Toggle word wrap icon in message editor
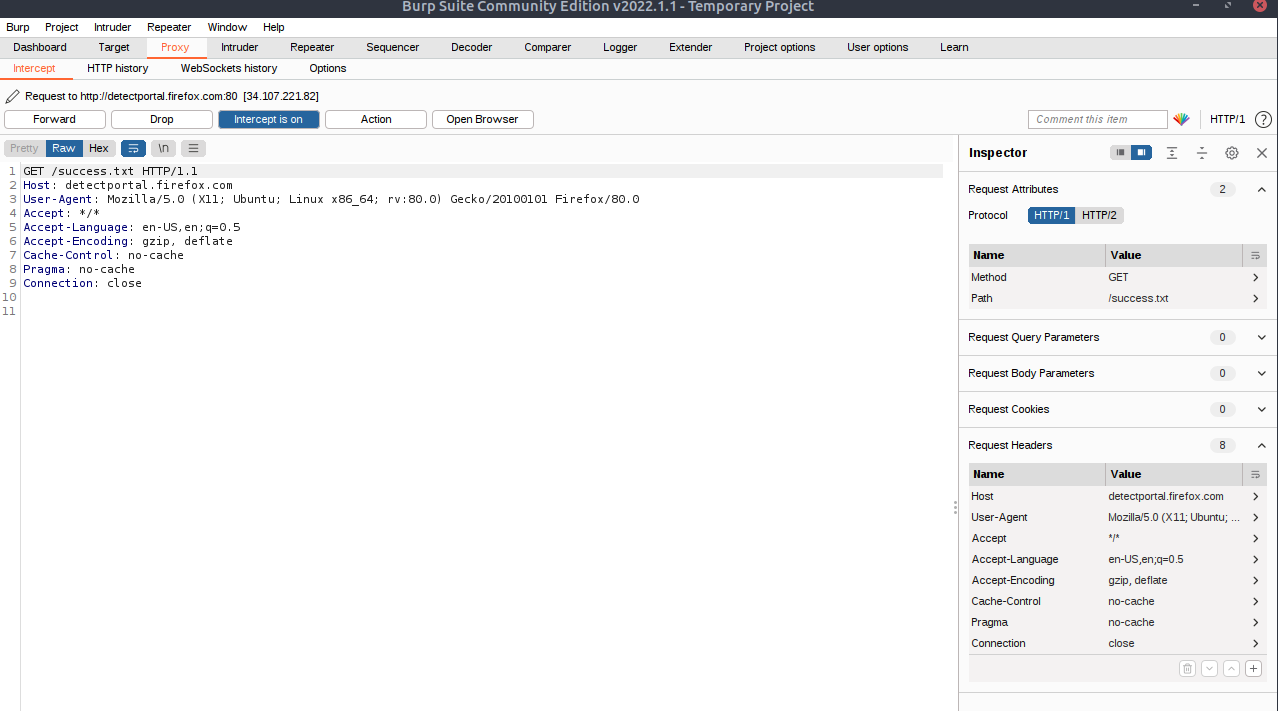Viewport: 1278px width, 711px height. [x=133, y=148]
